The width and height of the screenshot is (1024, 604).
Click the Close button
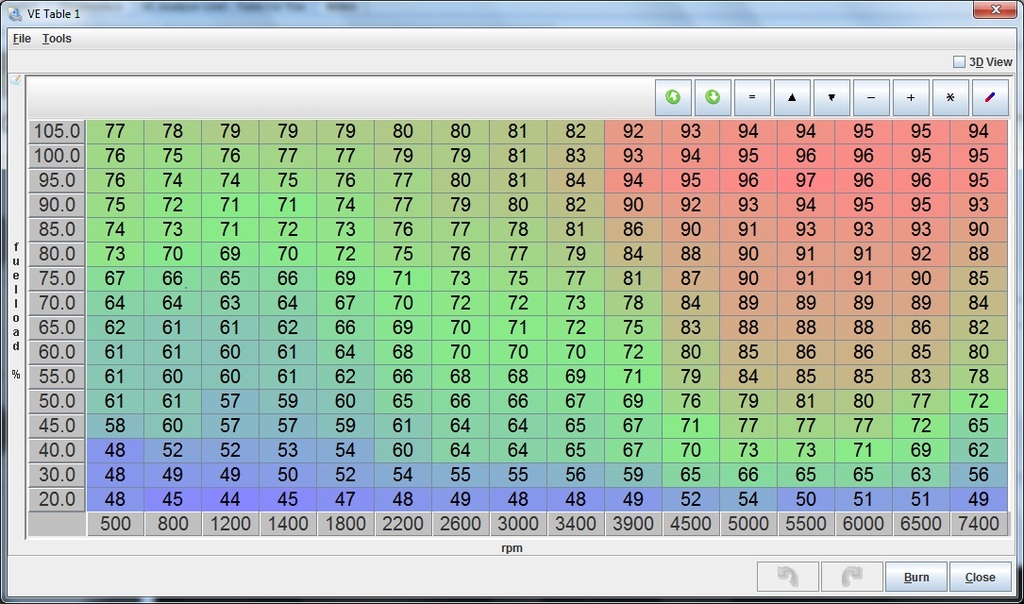tap(980, 577)
